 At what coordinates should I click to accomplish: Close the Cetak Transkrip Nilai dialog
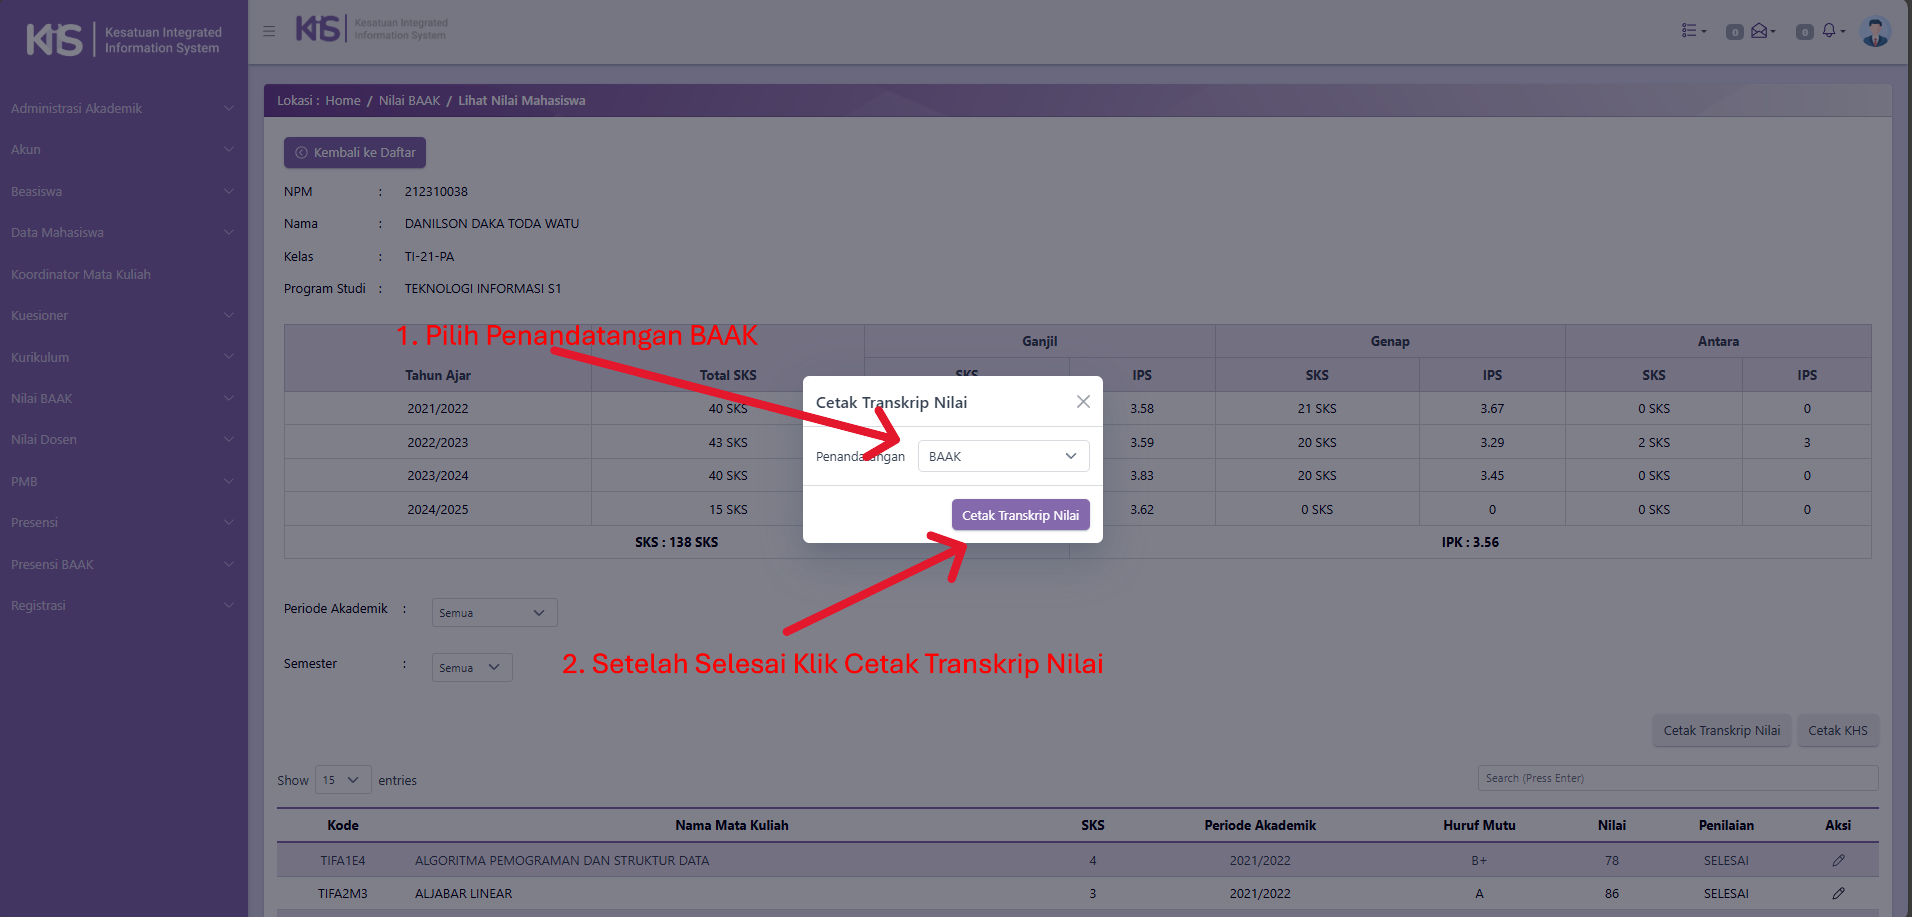tap(1083, 402)
